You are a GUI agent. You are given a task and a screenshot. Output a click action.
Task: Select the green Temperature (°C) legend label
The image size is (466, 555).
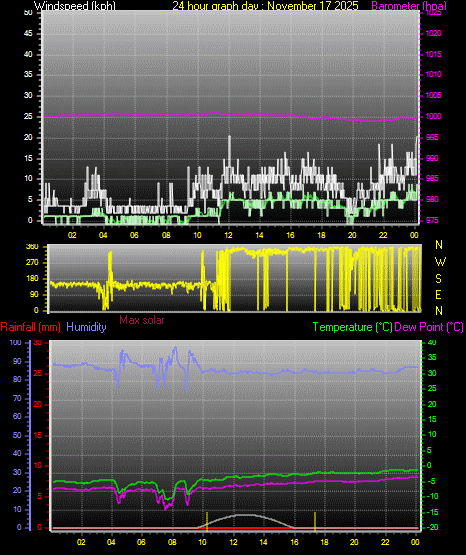click(352, 327)
